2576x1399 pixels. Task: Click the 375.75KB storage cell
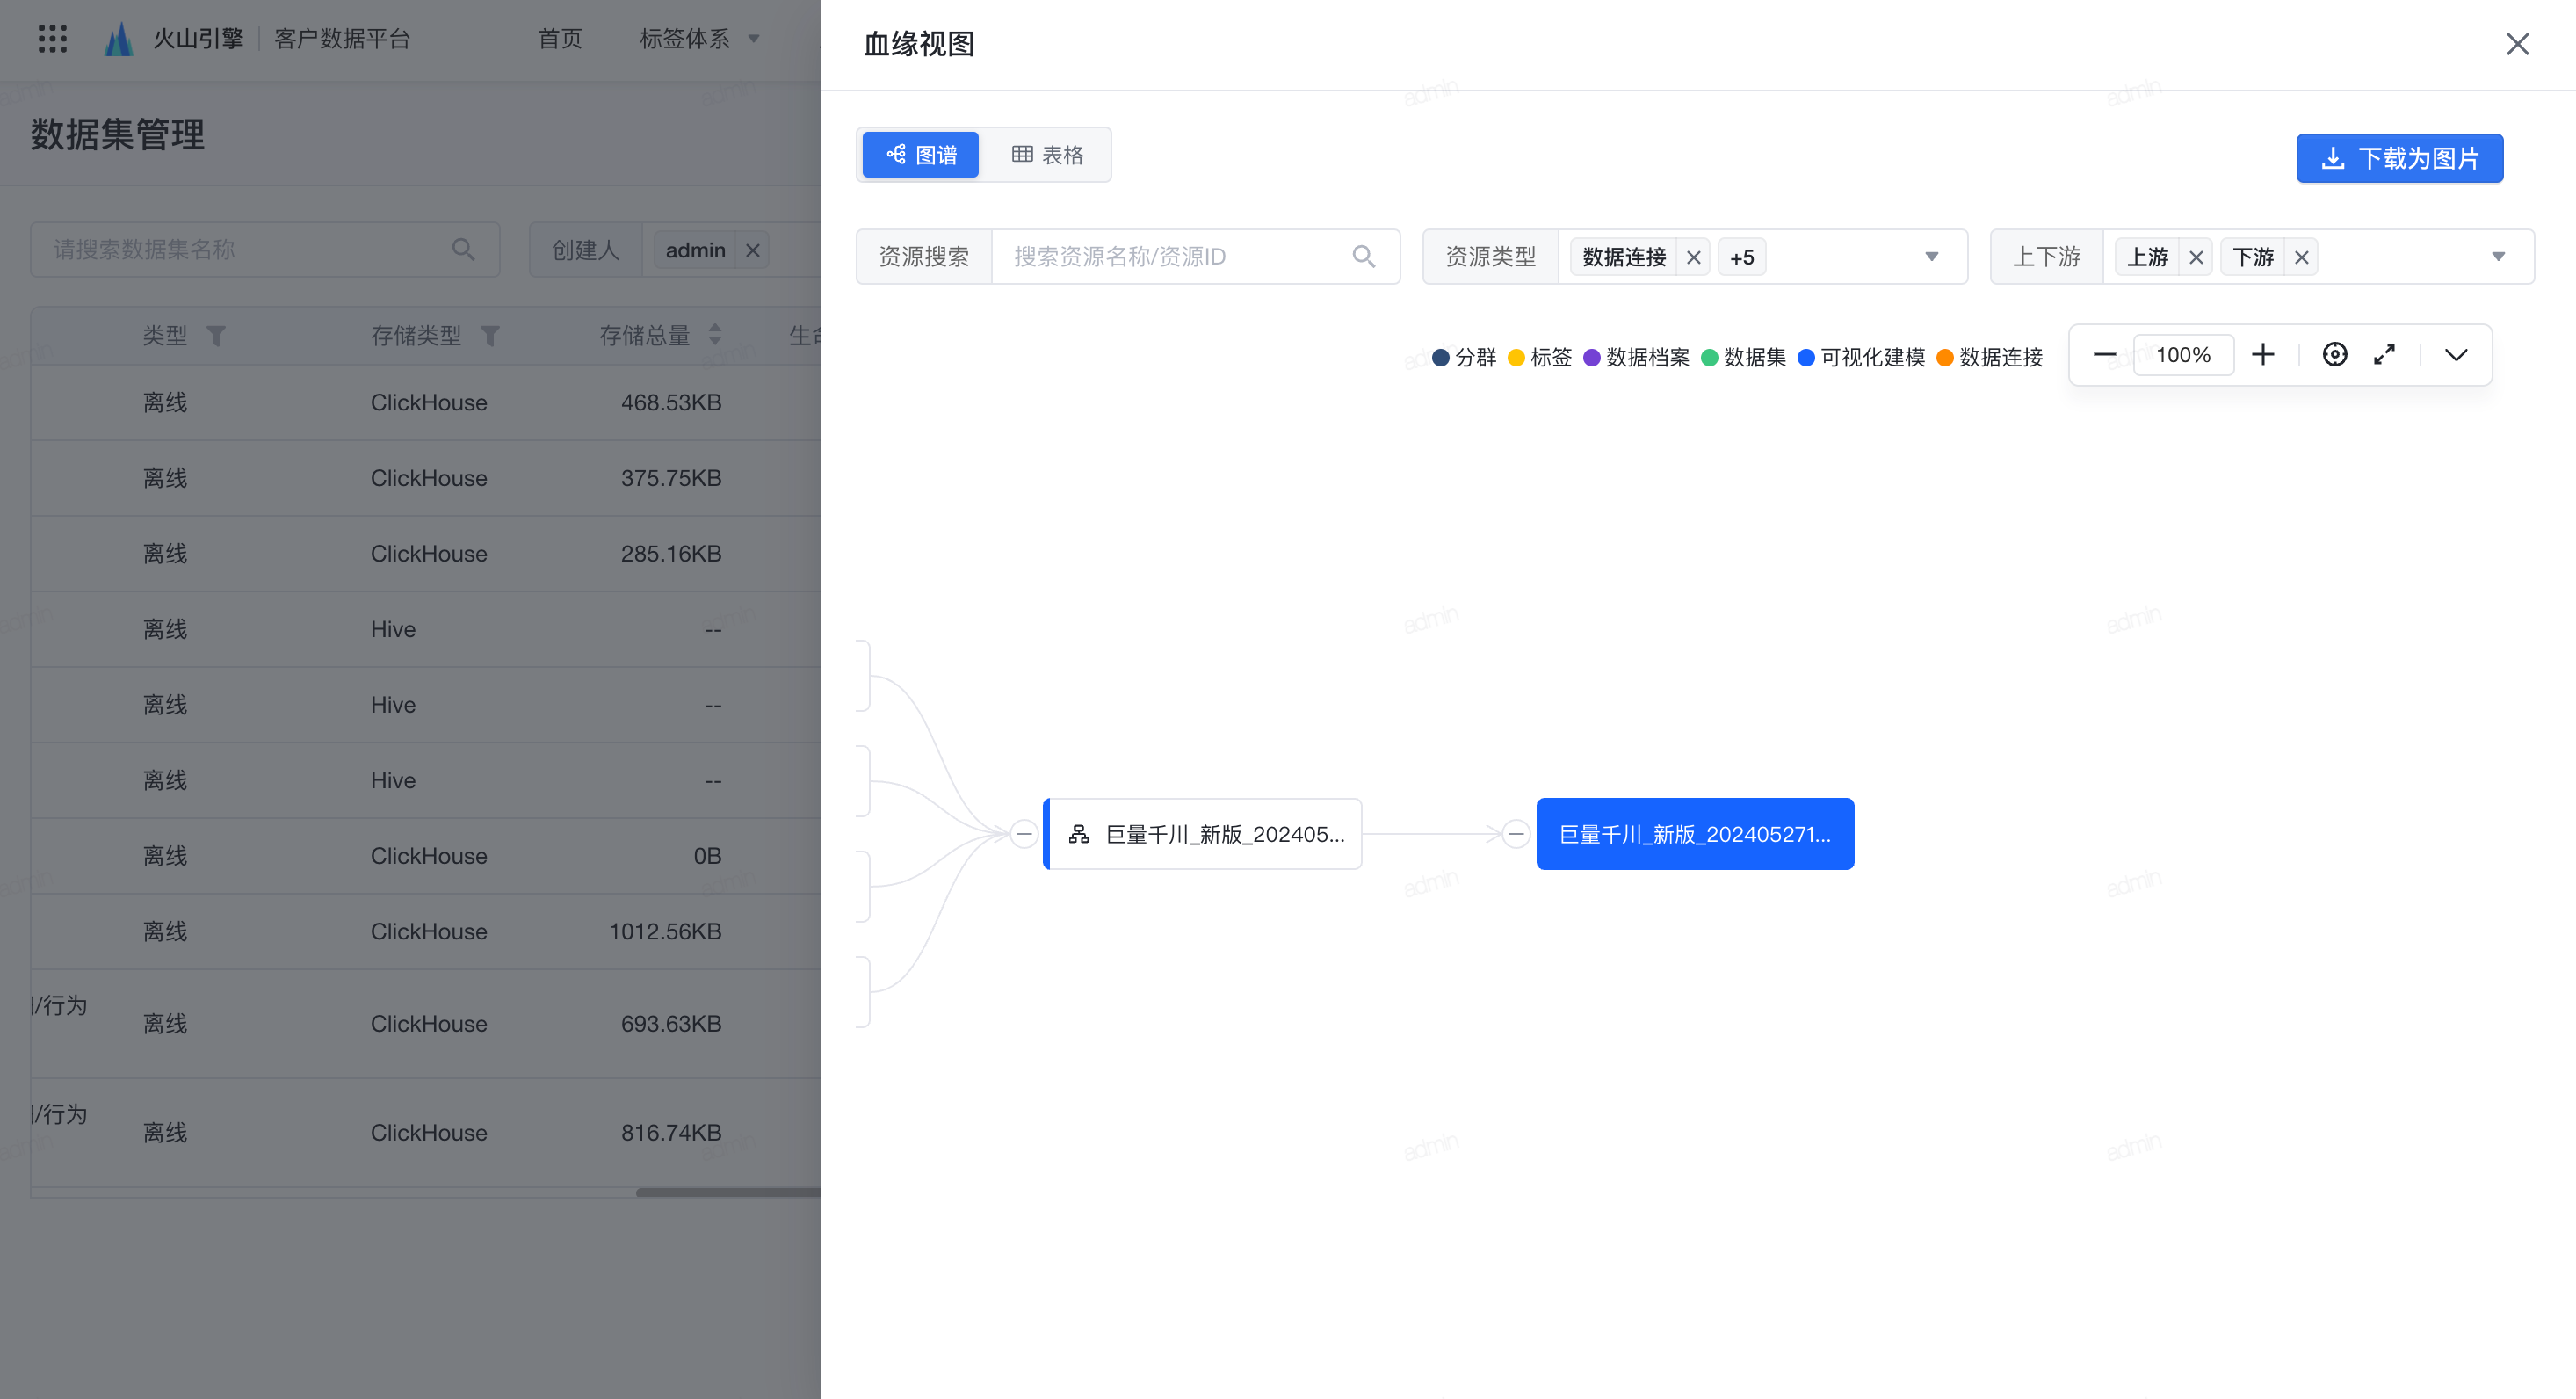(x=670, y=478)
